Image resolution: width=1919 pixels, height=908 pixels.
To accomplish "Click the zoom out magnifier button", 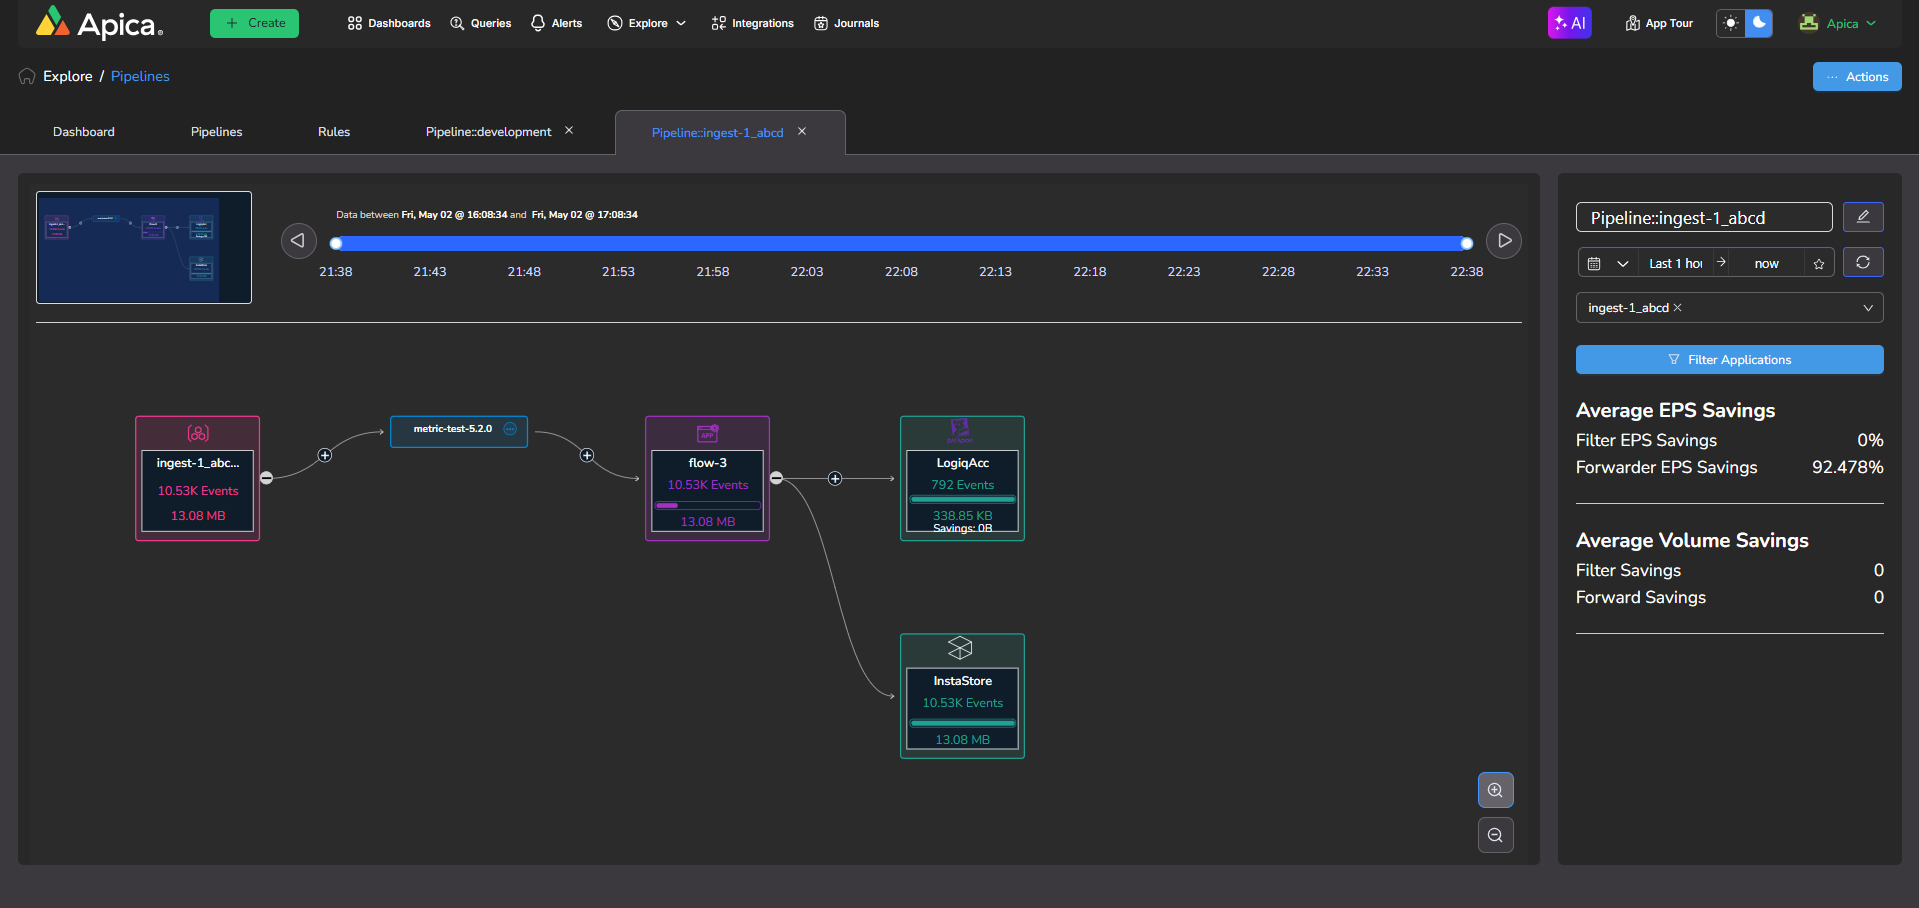I will (x=1495, y=835).
